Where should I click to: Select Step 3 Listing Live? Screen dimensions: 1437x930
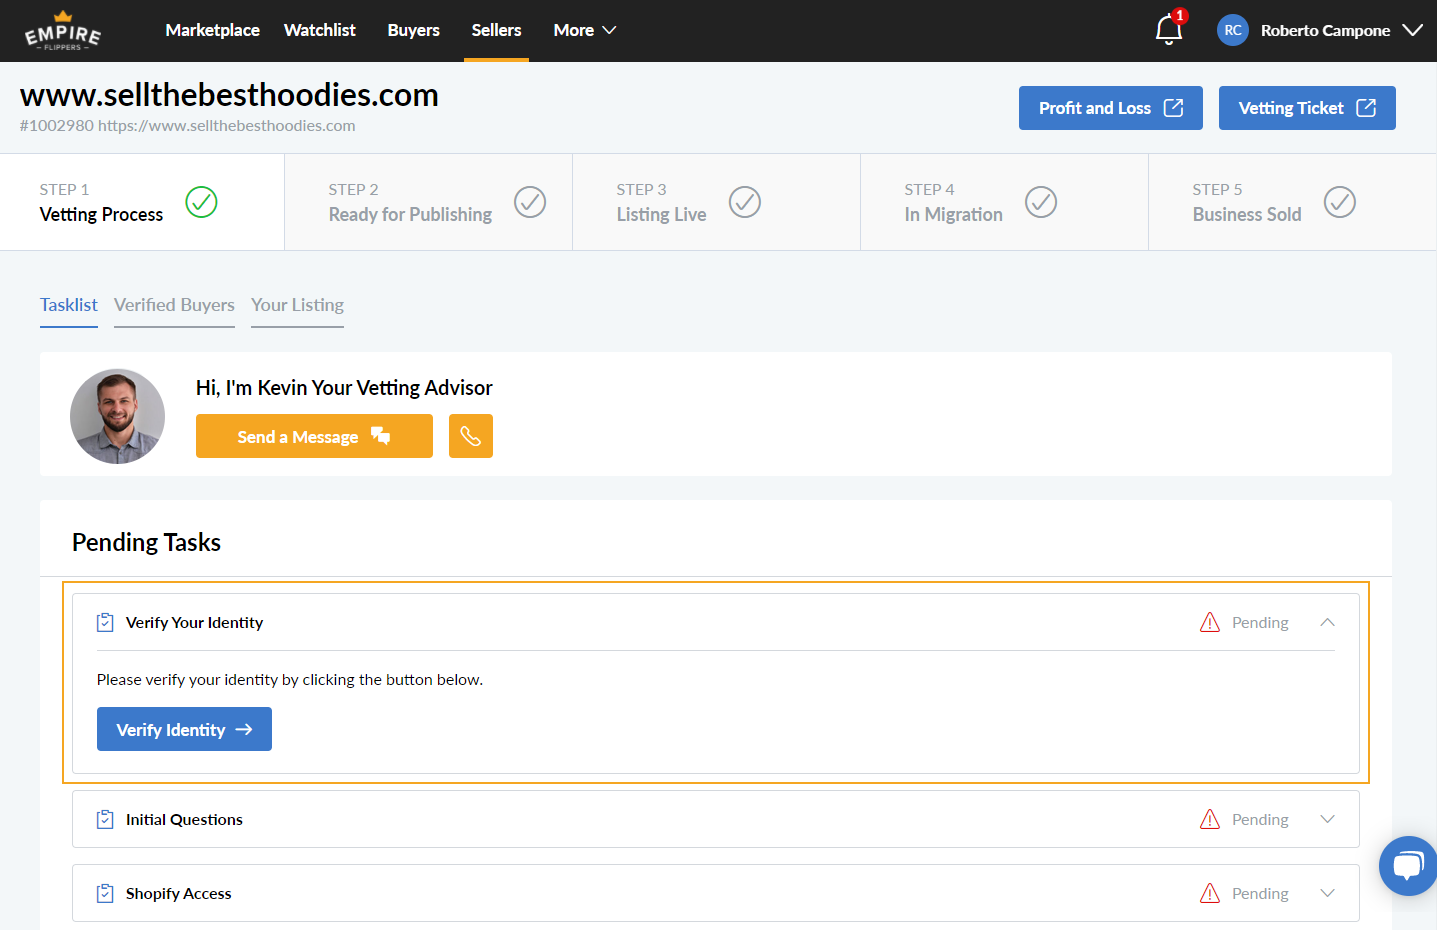[716, 202]
